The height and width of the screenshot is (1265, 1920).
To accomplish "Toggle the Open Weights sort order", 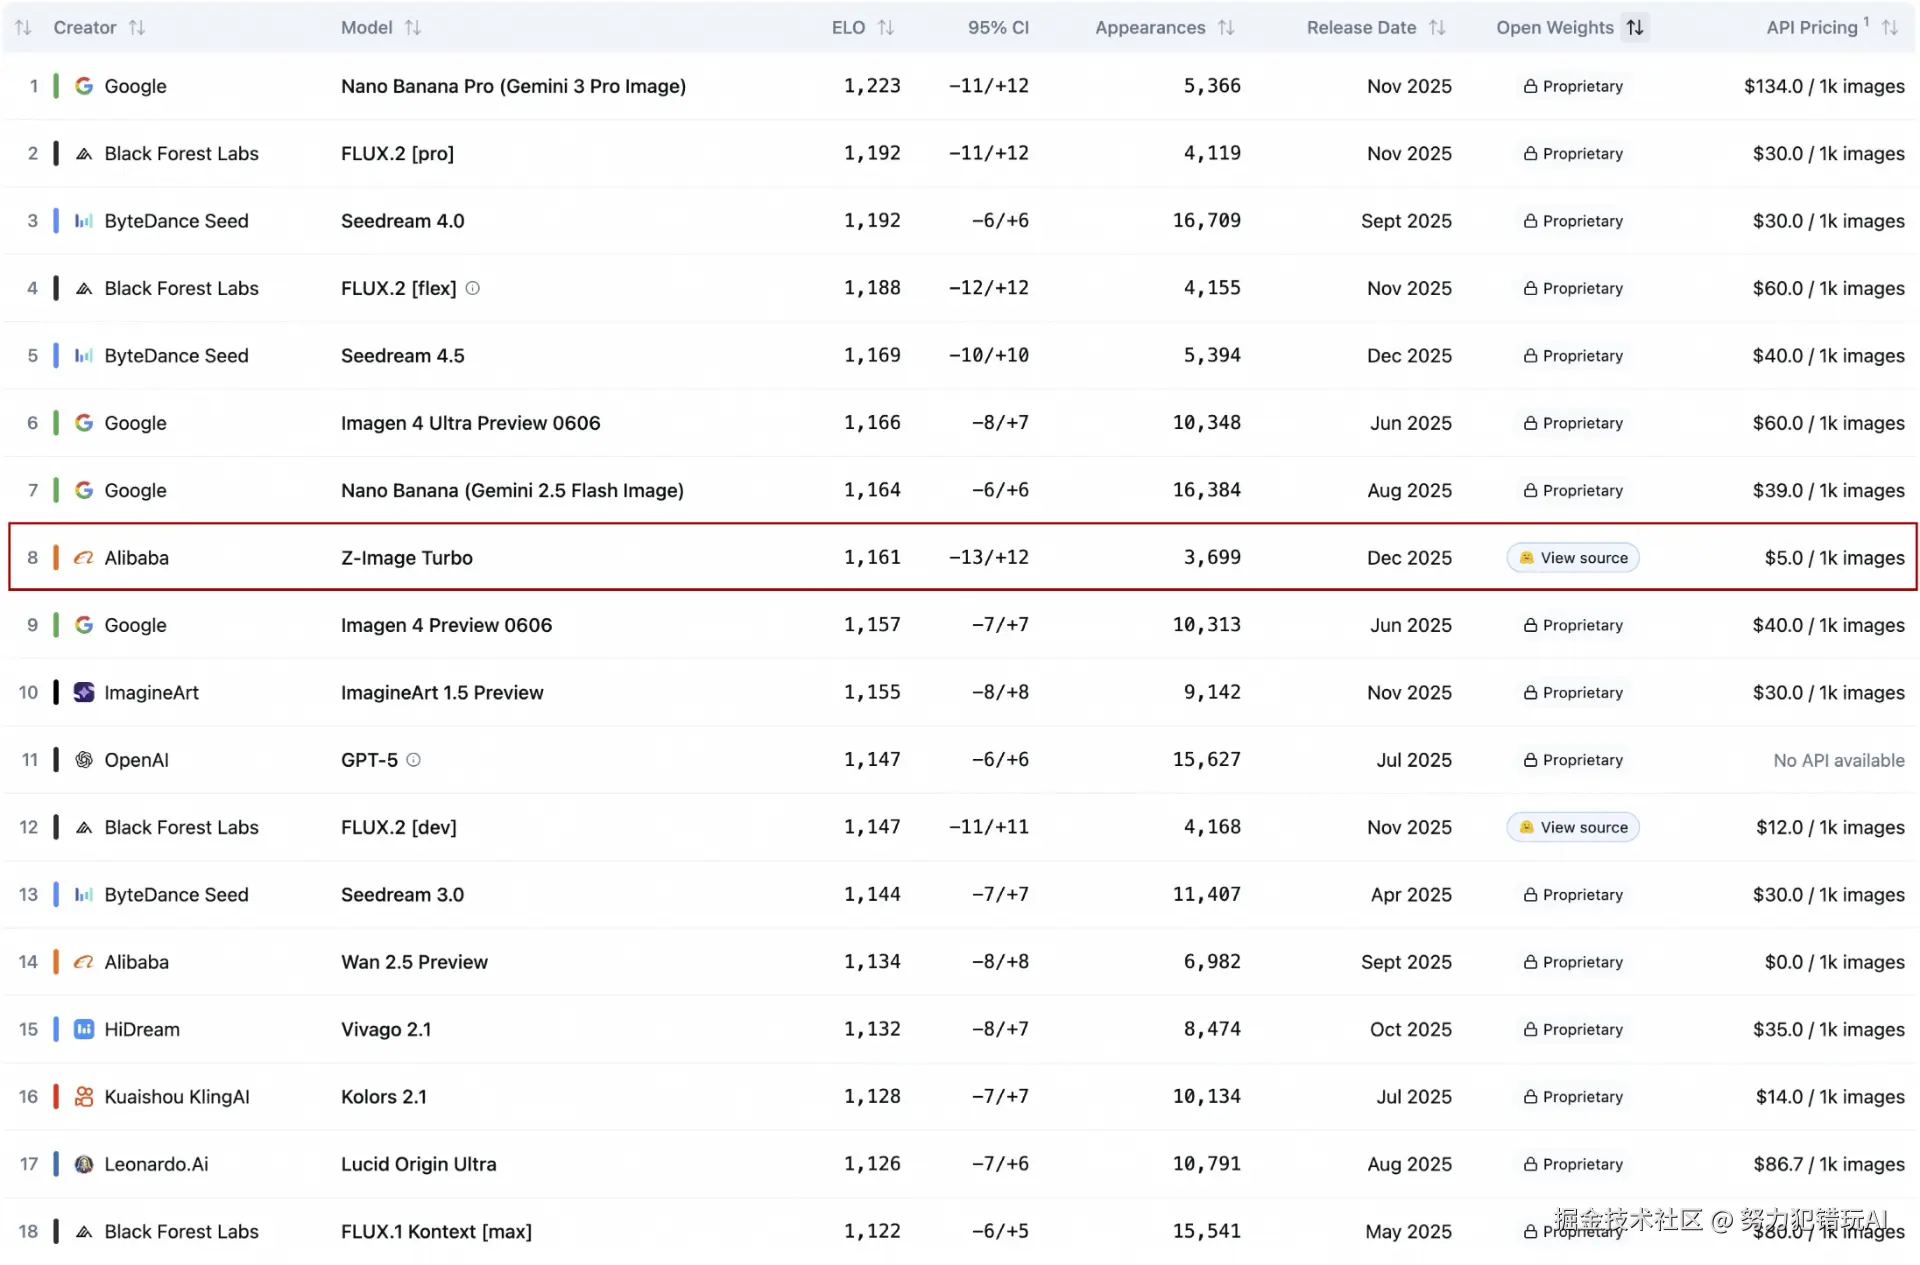I will click(x=1635, y=28).
